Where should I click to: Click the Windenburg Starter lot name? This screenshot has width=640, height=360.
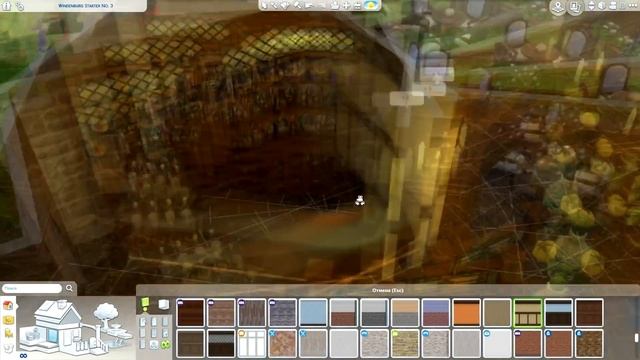pos(85,6)
